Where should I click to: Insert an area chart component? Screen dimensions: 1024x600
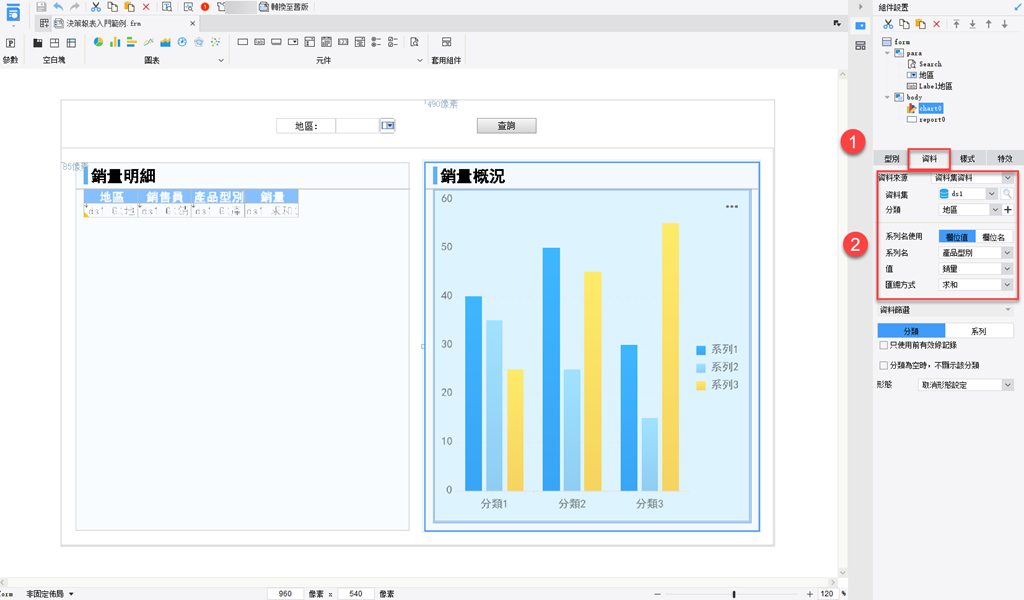(x=165, y=42)
